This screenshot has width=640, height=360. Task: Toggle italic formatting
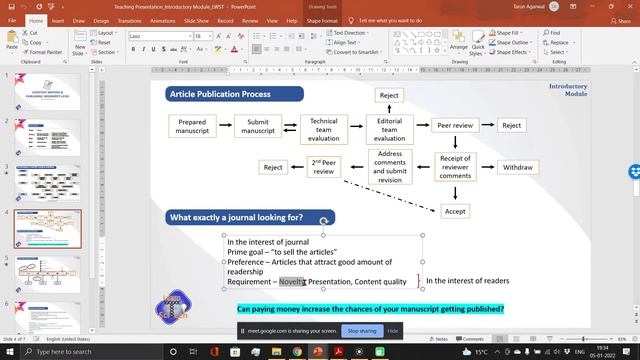point(143,49)
